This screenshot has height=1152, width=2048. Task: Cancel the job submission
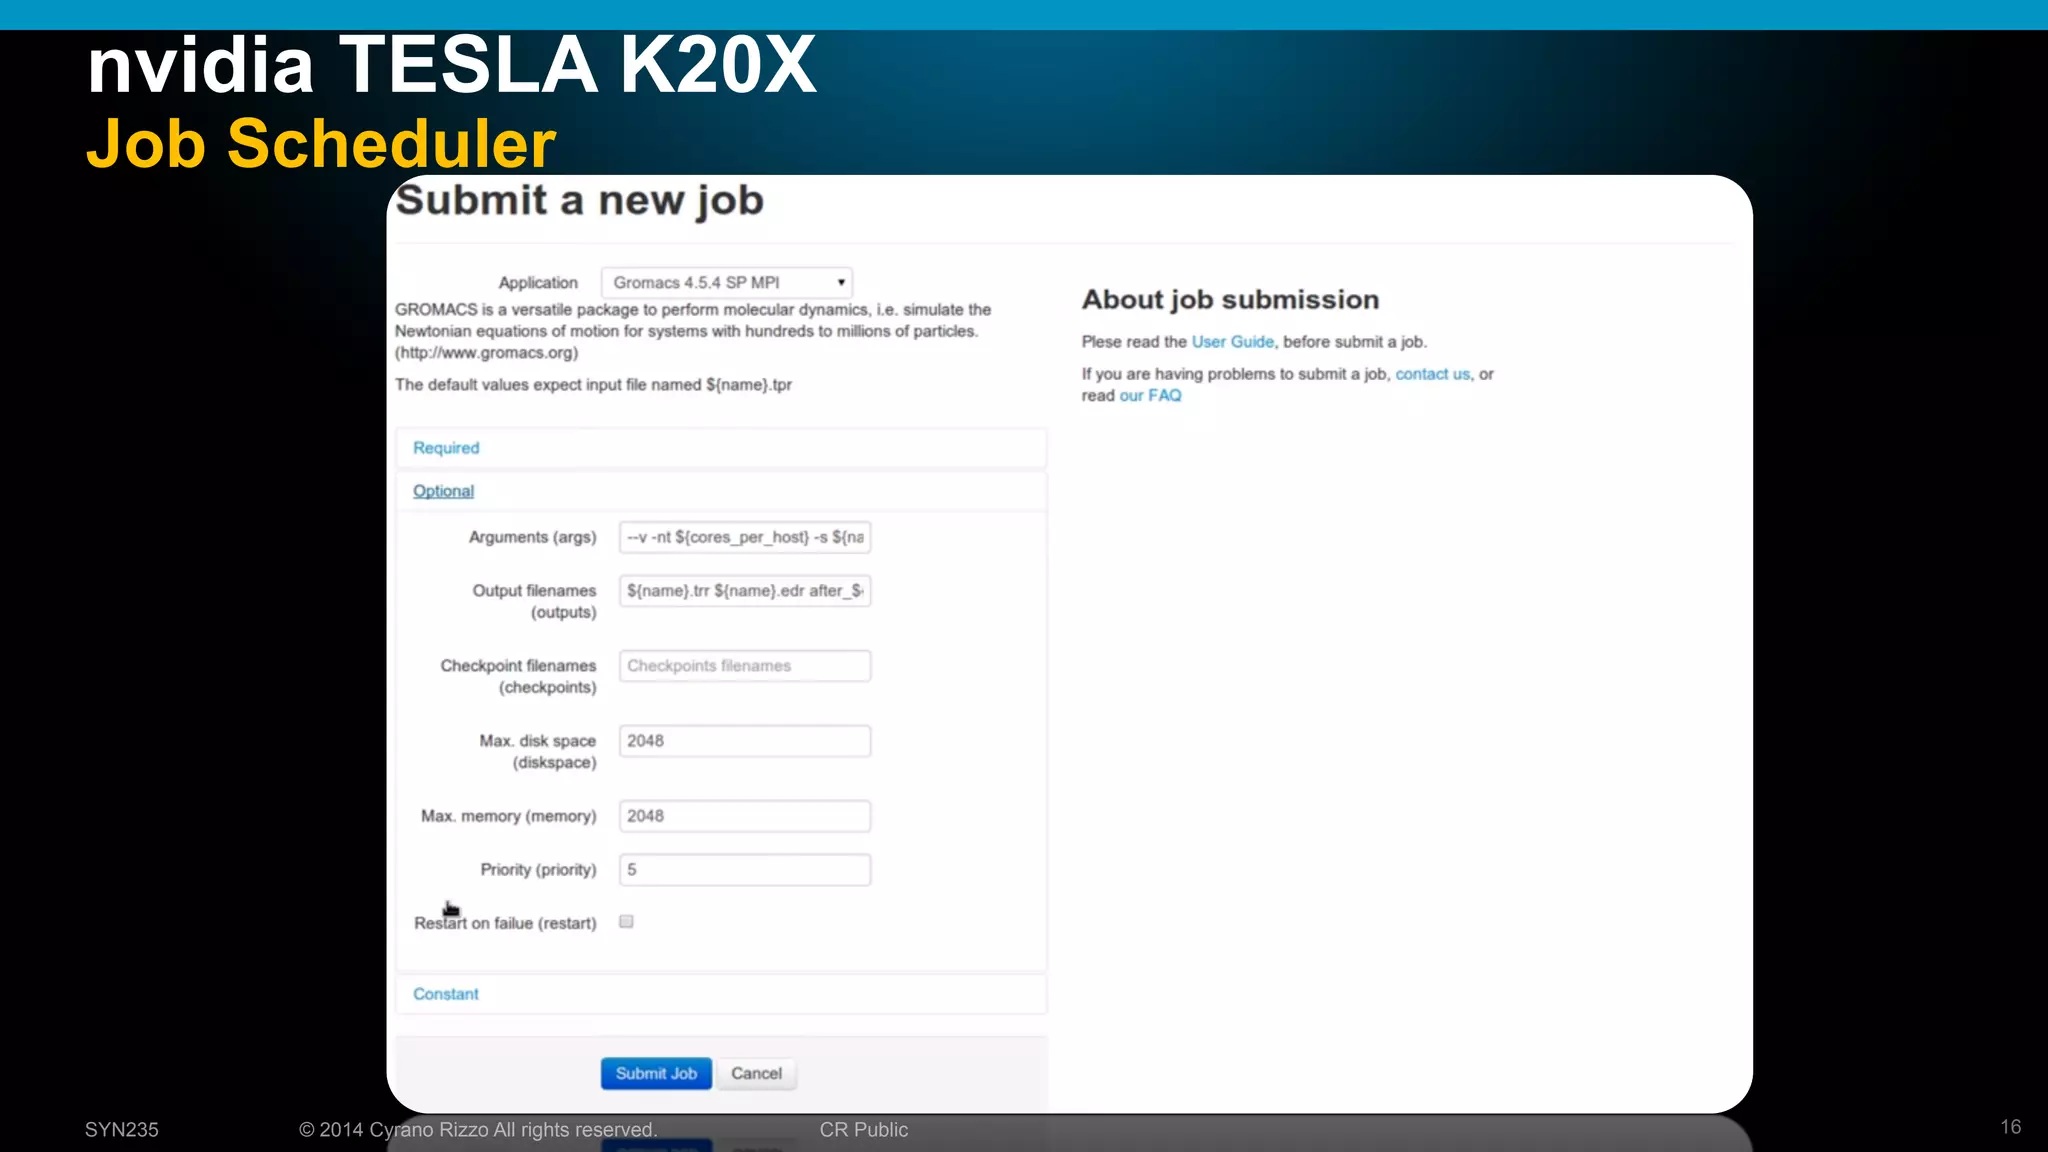[756, 1073]
